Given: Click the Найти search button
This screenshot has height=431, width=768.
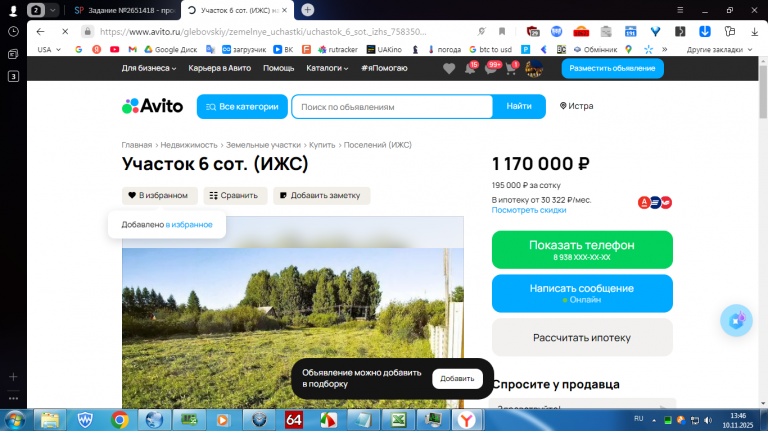Looking at the screenshot, I should coord(519,106).
